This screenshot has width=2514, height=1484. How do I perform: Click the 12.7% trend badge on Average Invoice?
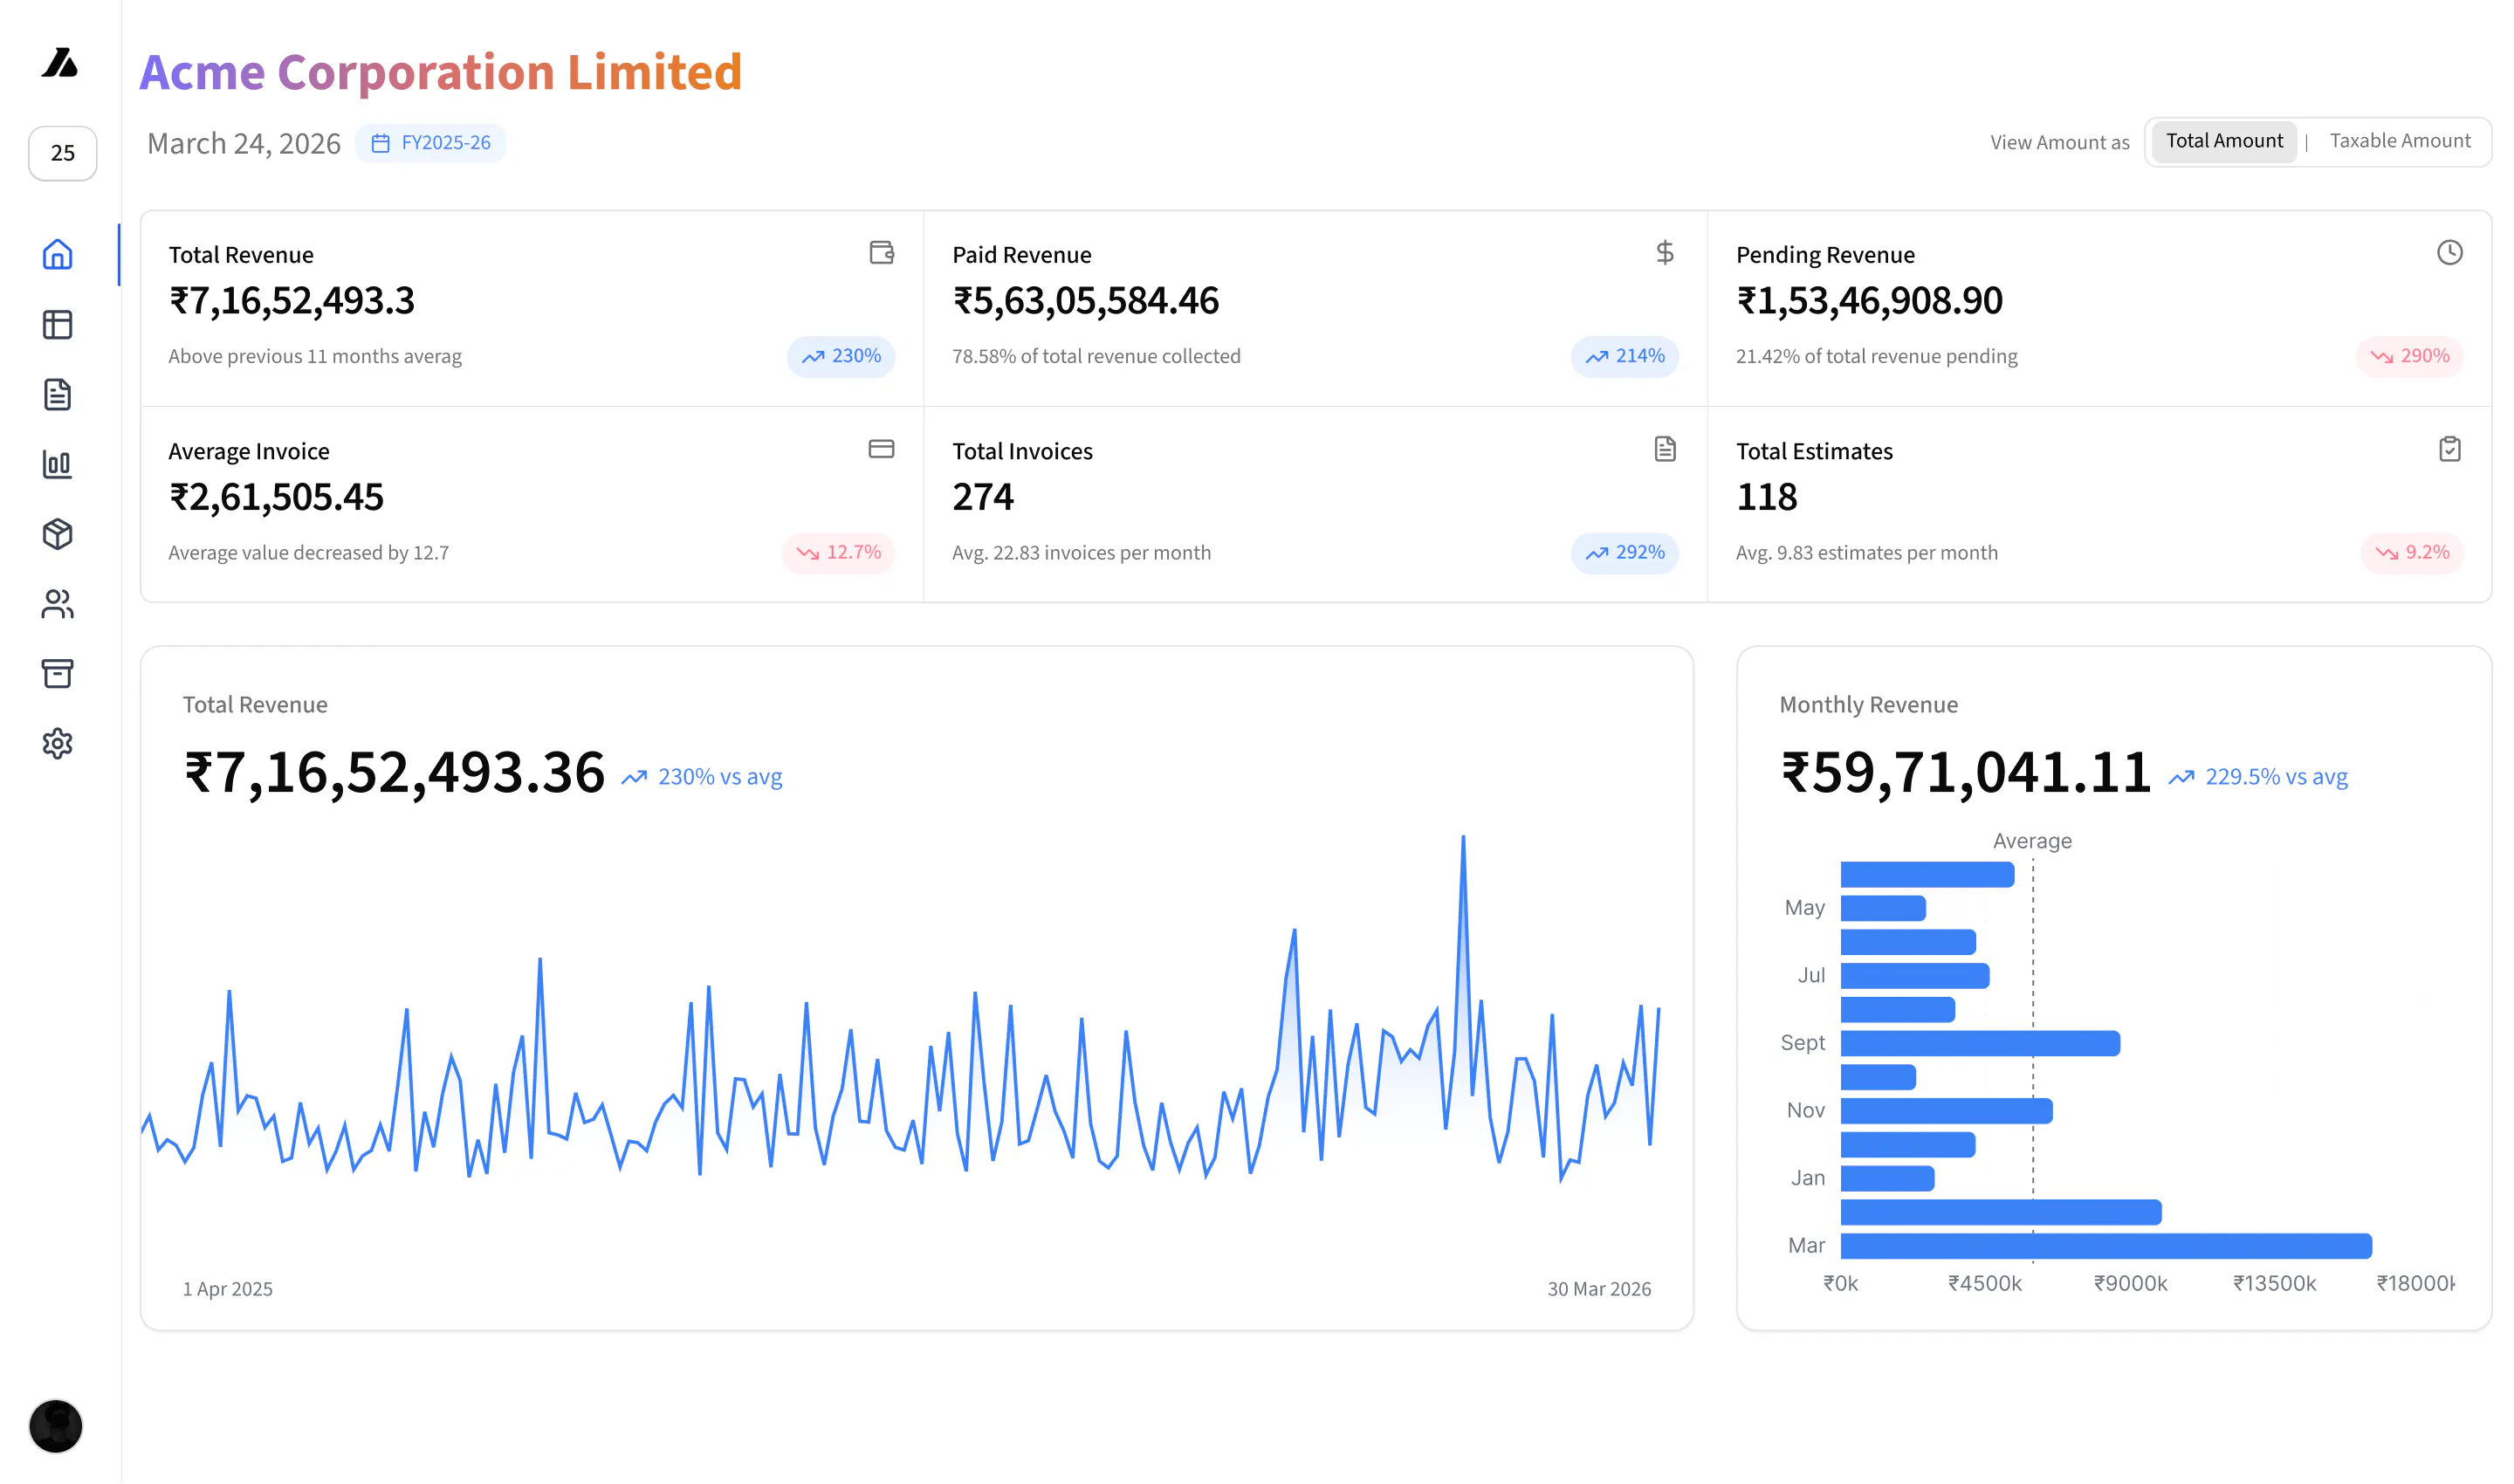[x=838, y=553]
